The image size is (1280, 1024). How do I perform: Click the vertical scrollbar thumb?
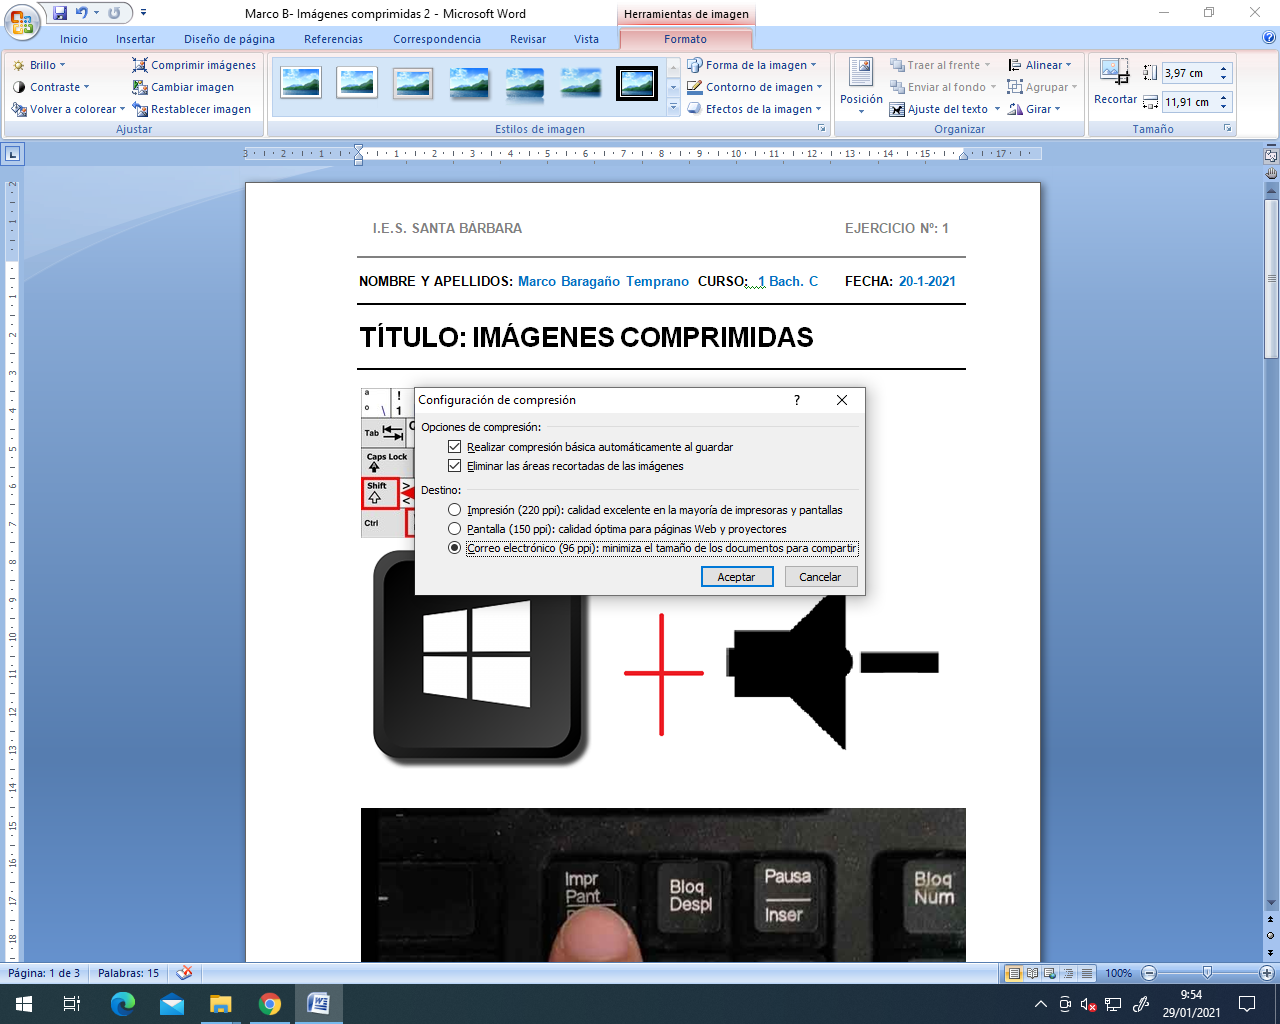(1271, 278)
